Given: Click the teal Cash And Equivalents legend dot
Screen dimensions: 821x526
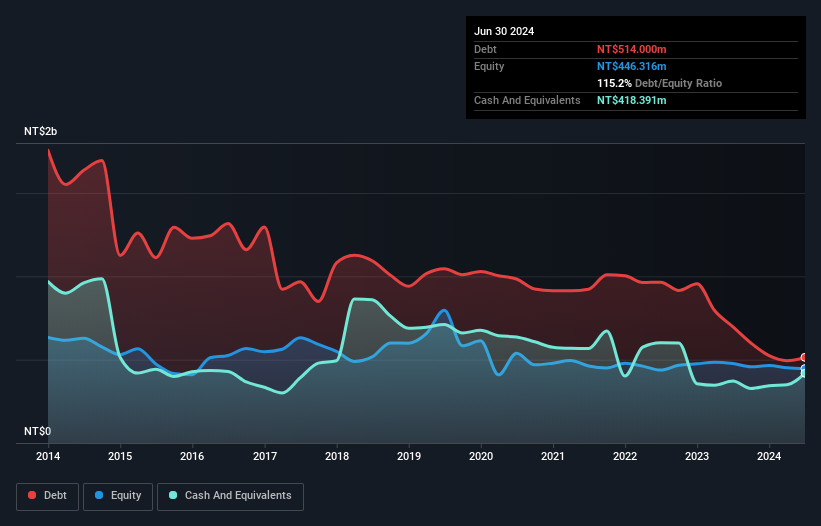Looking at the screenshot, I should [173, 495].
